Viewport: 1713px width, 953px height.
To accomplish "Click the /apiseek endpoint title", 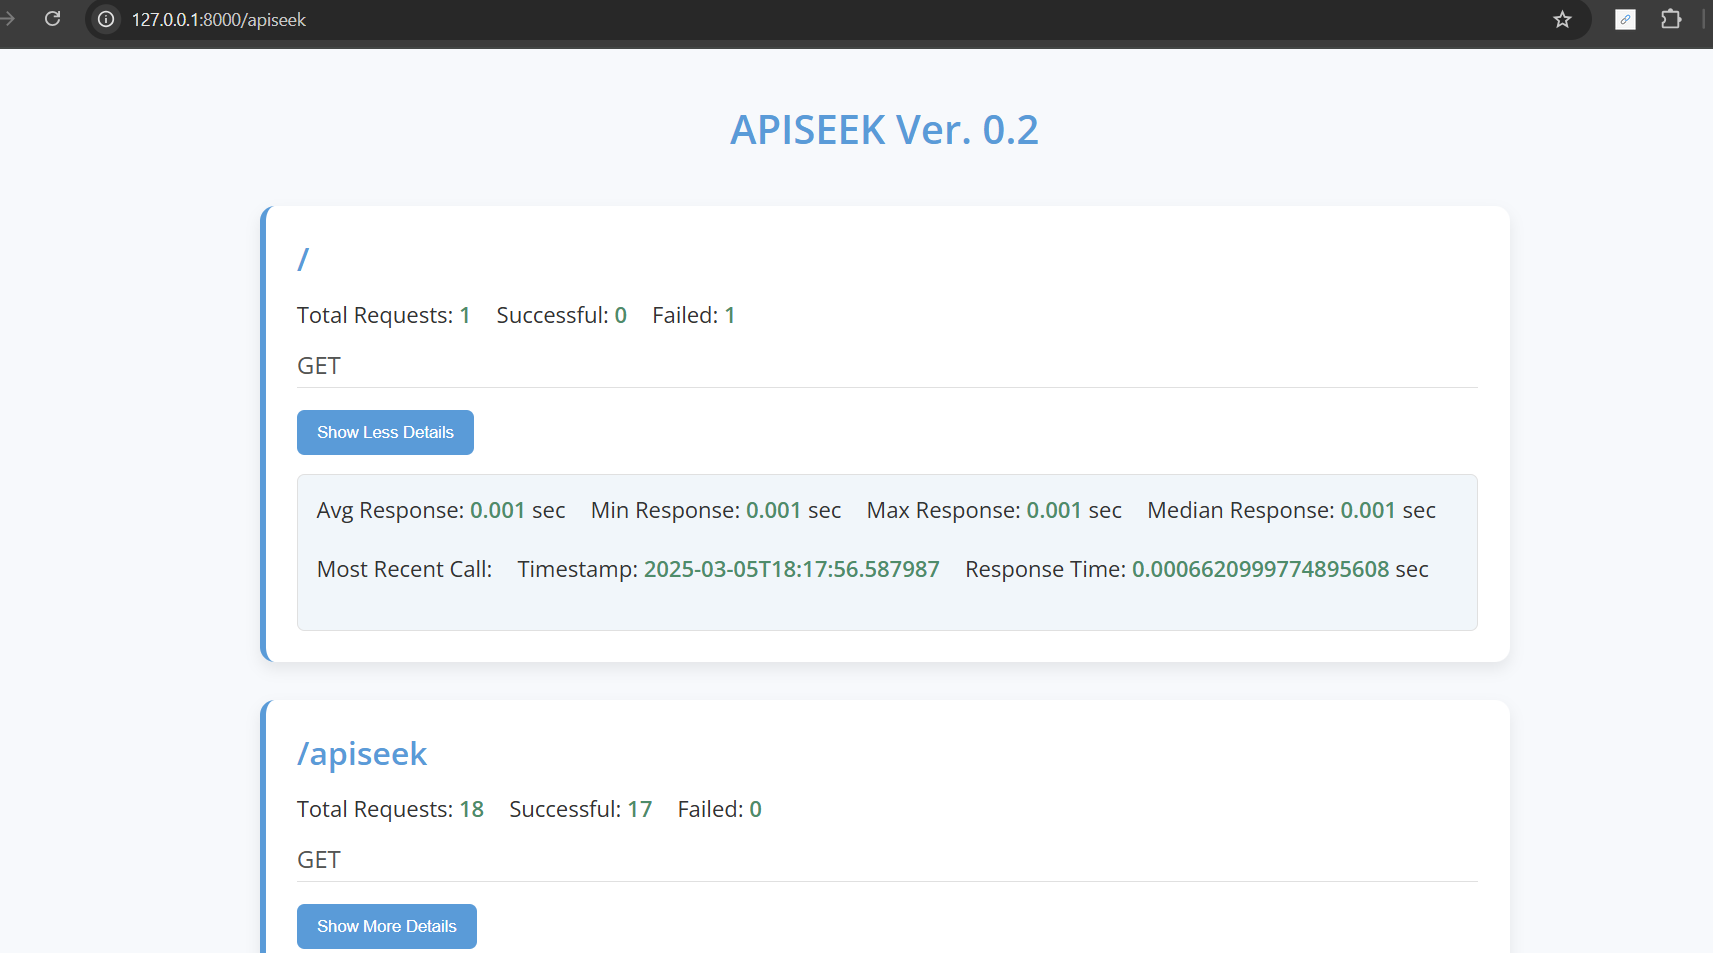I will coord(362,754).
